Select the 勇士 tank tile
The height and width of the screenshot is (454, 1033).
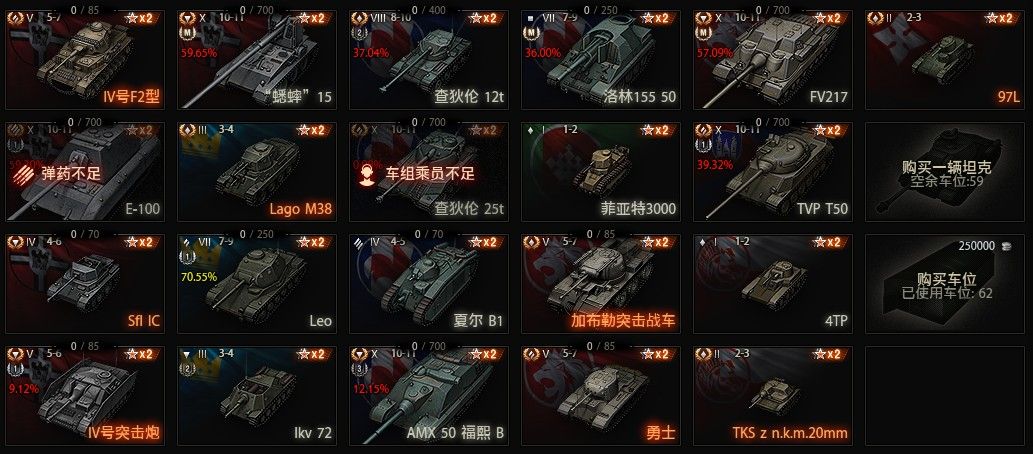601,395
